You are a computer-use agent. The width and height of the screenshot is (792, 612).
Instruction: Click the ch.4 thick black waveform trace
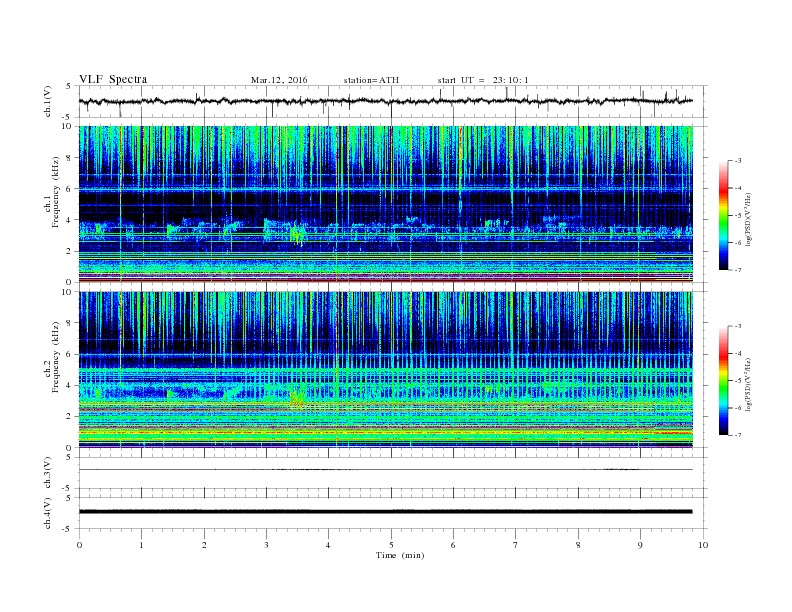[x=386, y=512]
